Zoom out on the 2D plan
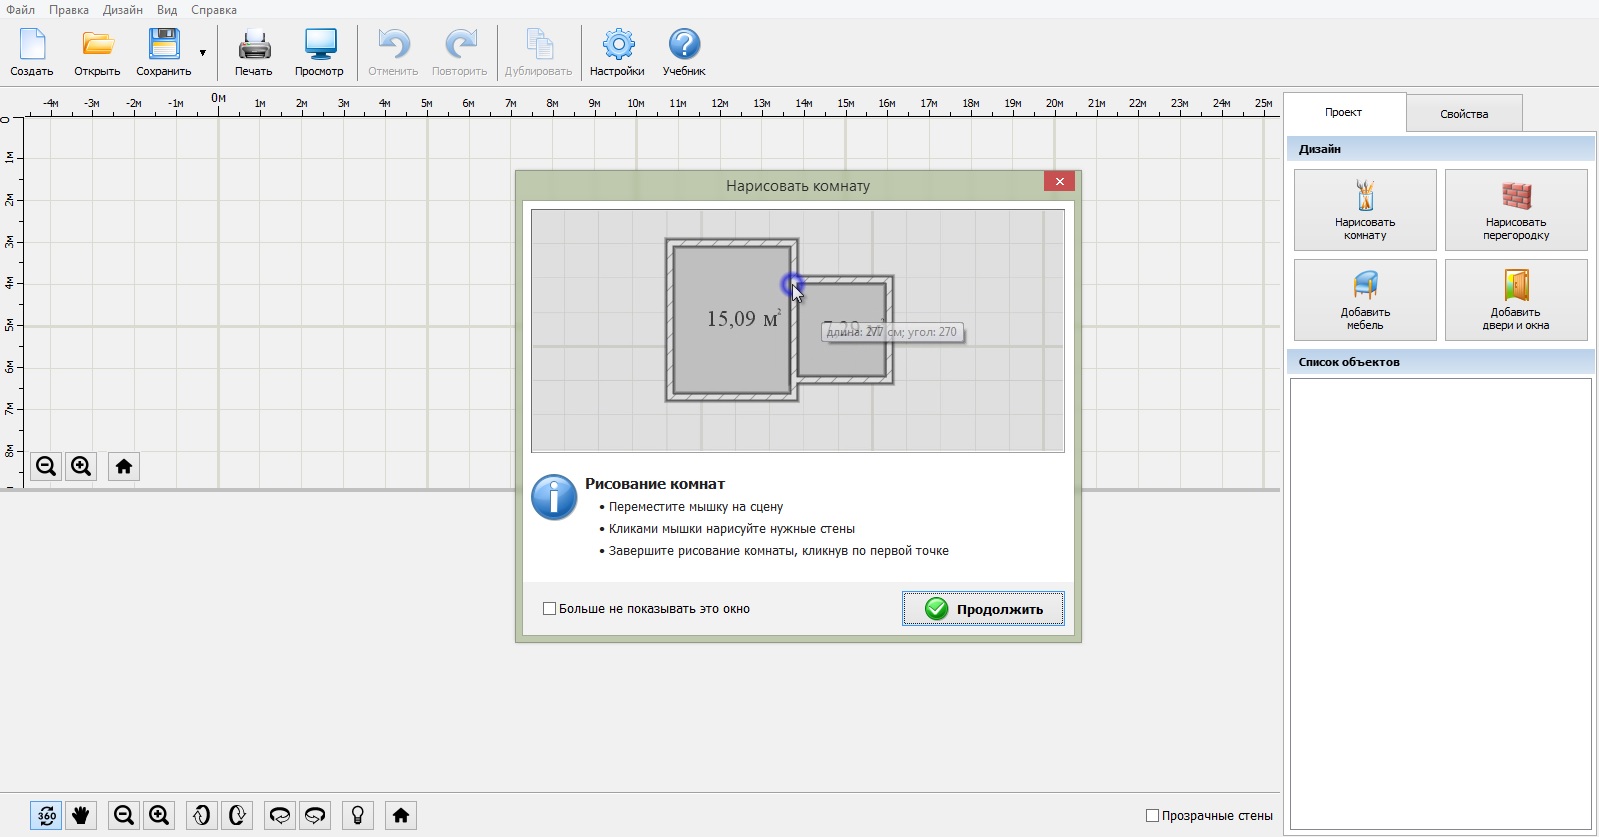The width and height of the screenshot is (1599, 837). 46,466
